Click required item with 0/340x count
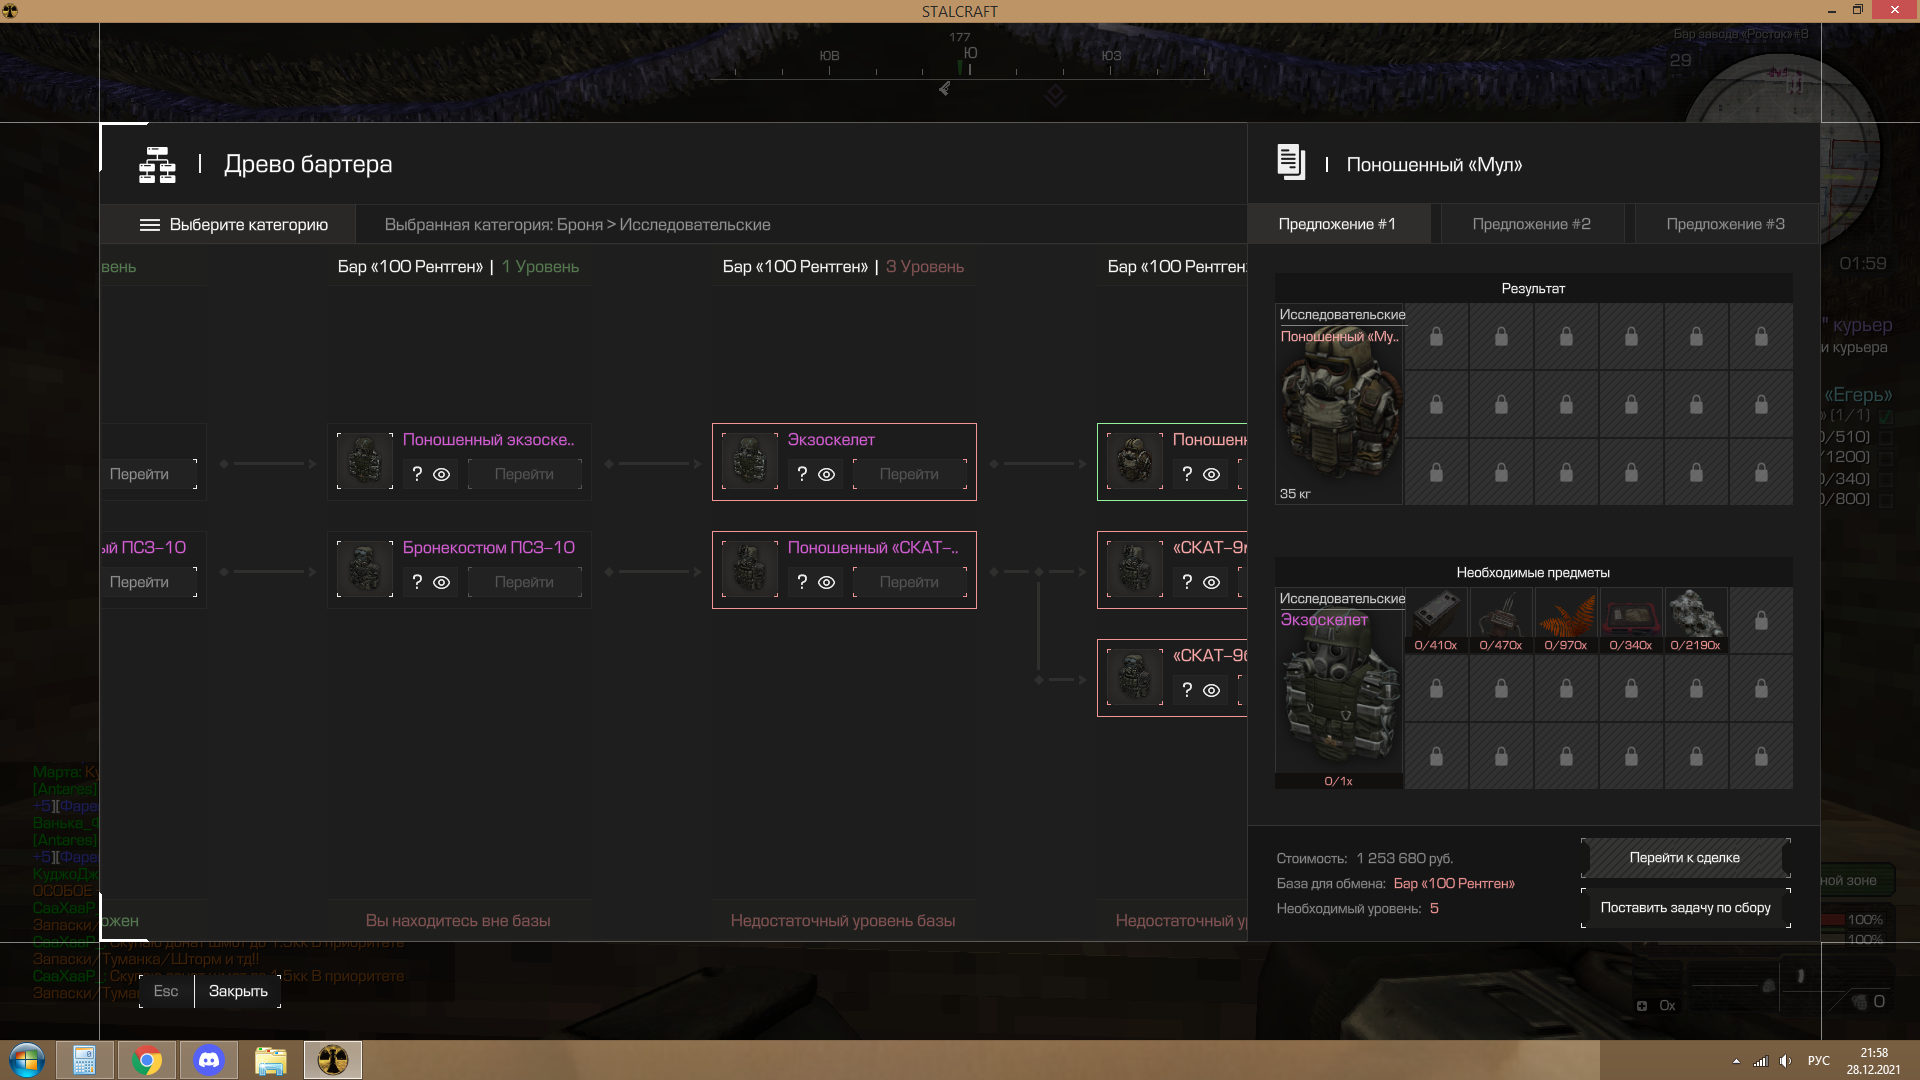 tap(1631, 621)
